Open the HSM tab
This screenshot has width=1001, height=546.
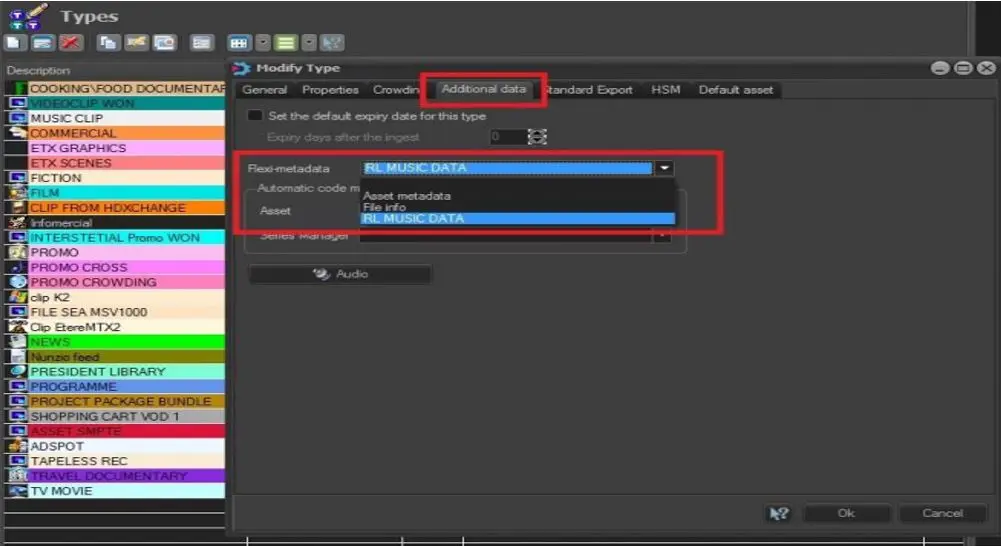pos(665,90)
